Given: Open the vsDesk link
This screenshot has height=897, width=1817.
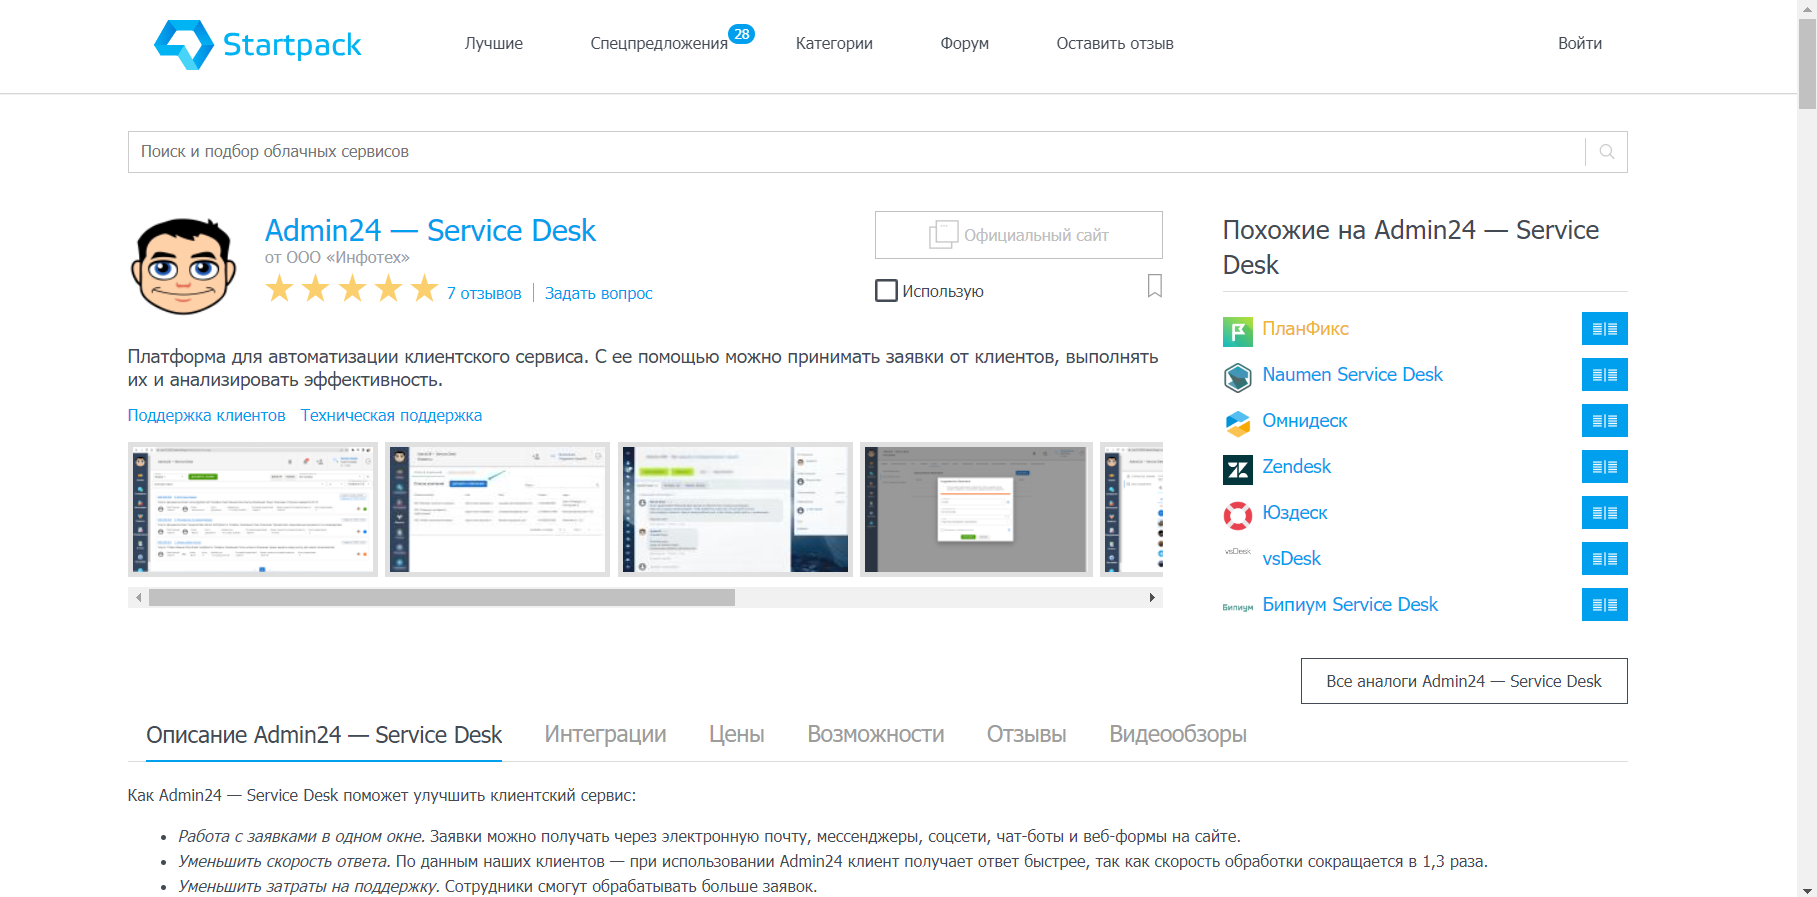Looking at the screenshot, I should tap(1292, 559).
